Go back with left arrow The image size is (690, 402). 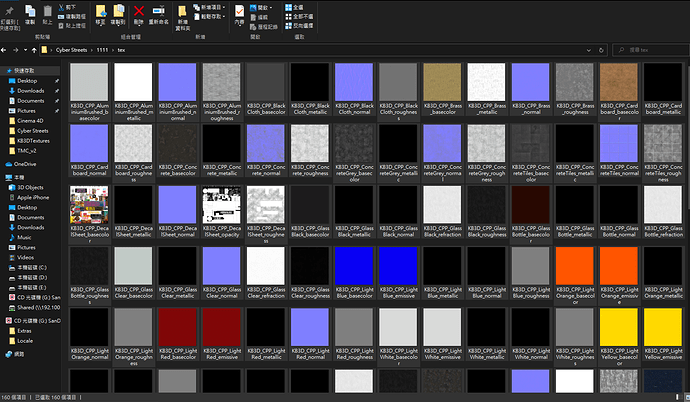4,50
